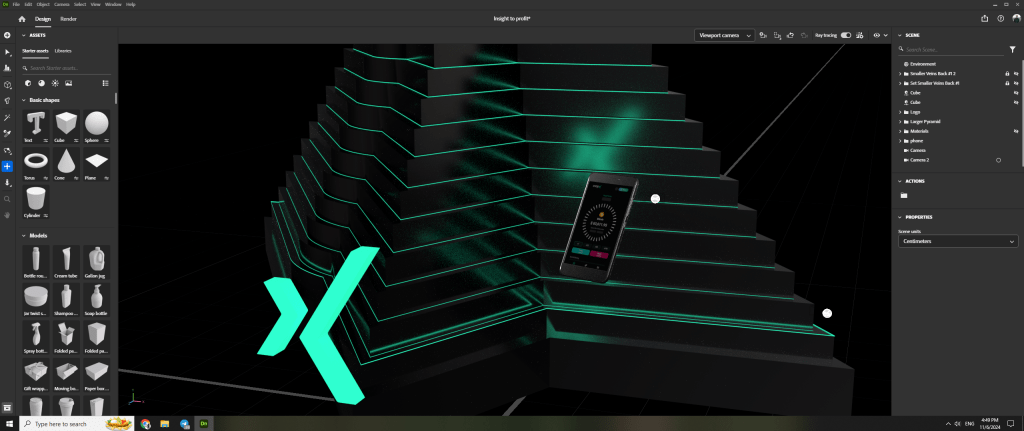
Task: Filter starter assets by Images icon
Action: pyautogui.click(x=67, y=83)
